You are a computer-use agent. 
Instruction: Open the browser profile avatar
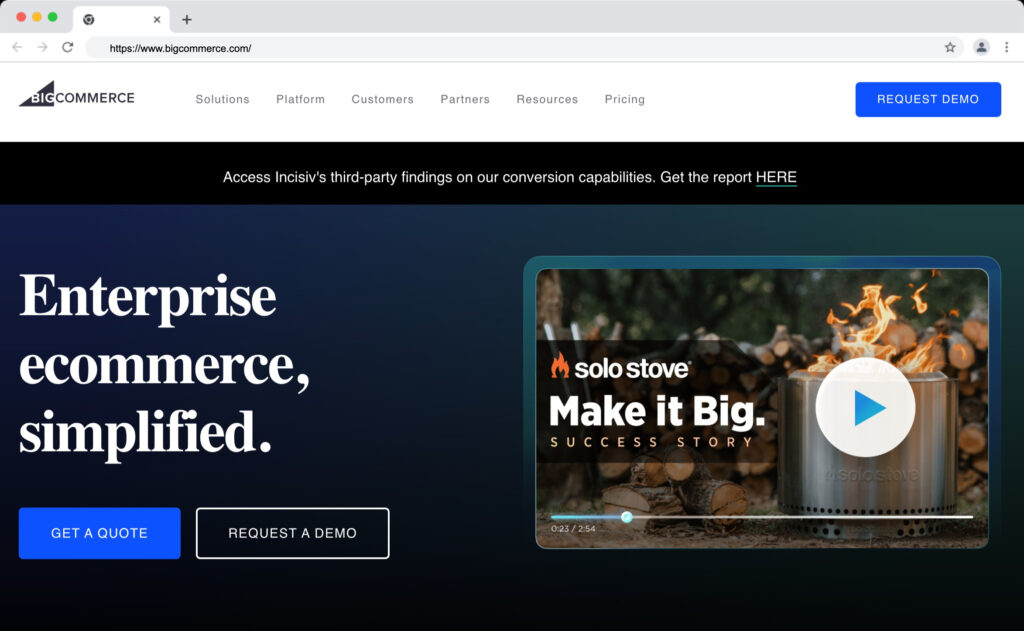(x=981, y=47)
